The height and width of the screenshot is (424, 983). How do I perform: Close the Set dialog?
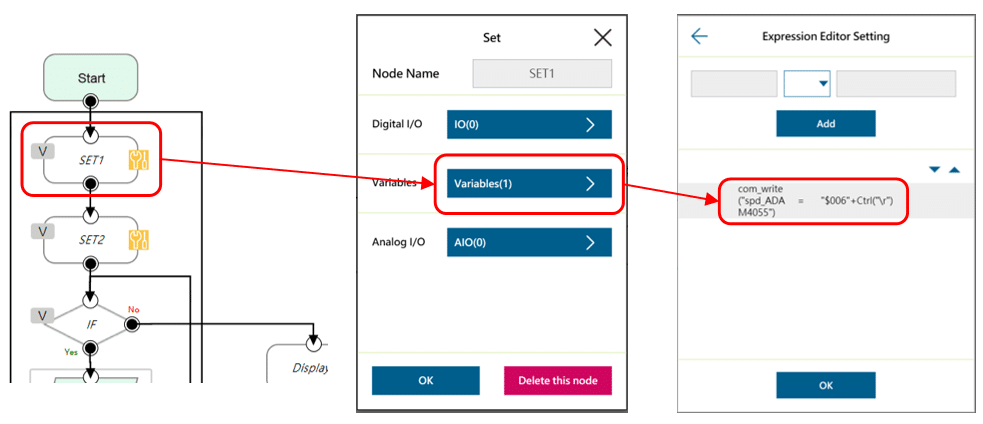pos(602,38)
